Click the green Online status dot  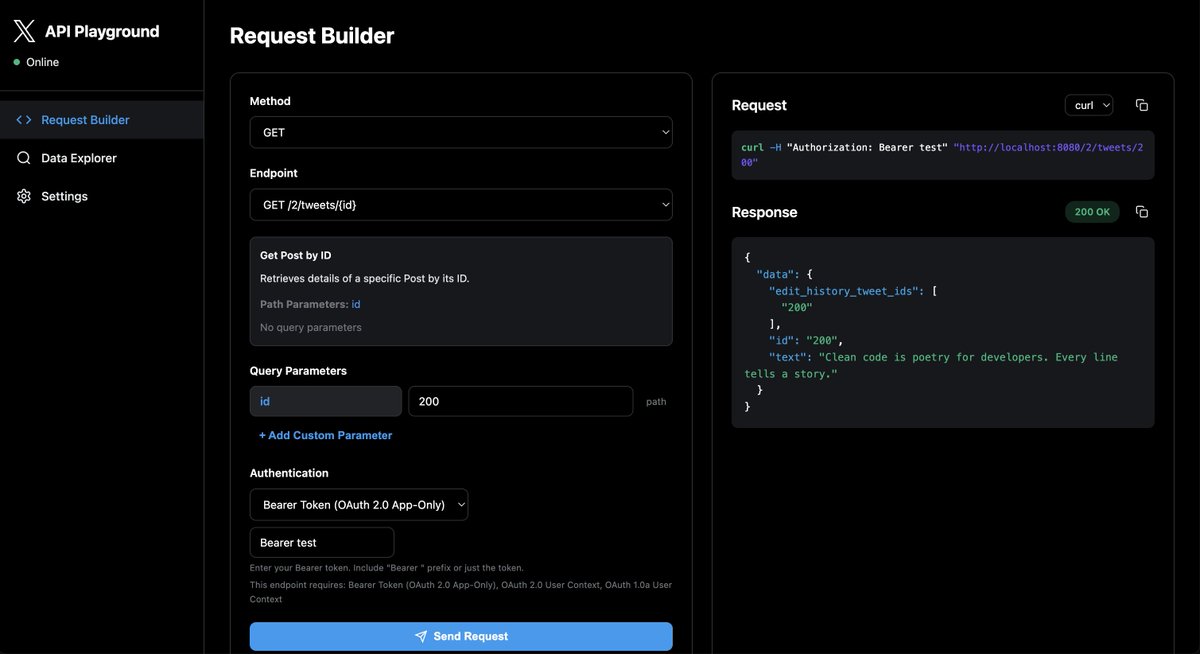pyautogui.click(x=17, y=62)
